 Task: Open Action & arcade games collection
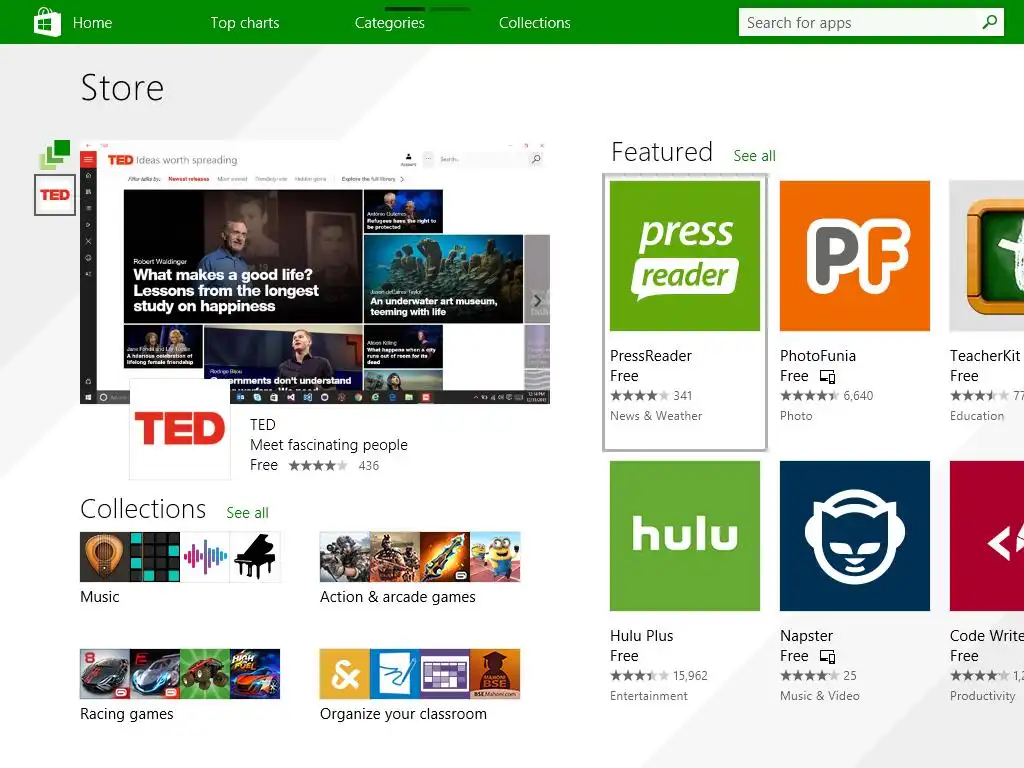pyautogui.click(x=398, y=597)
